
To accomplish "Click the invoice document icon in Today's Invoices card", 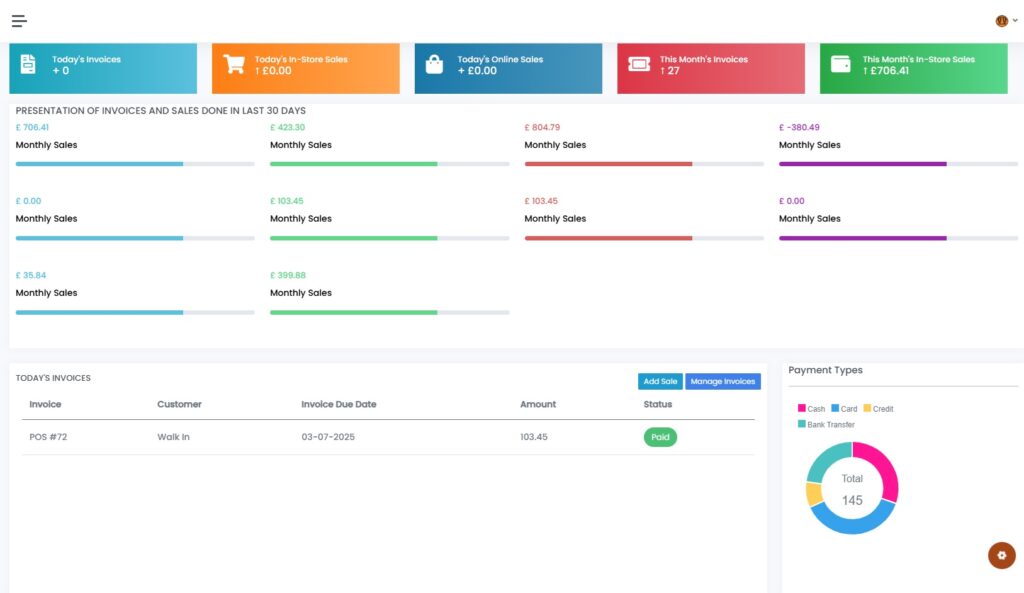I will pos(28,65).
